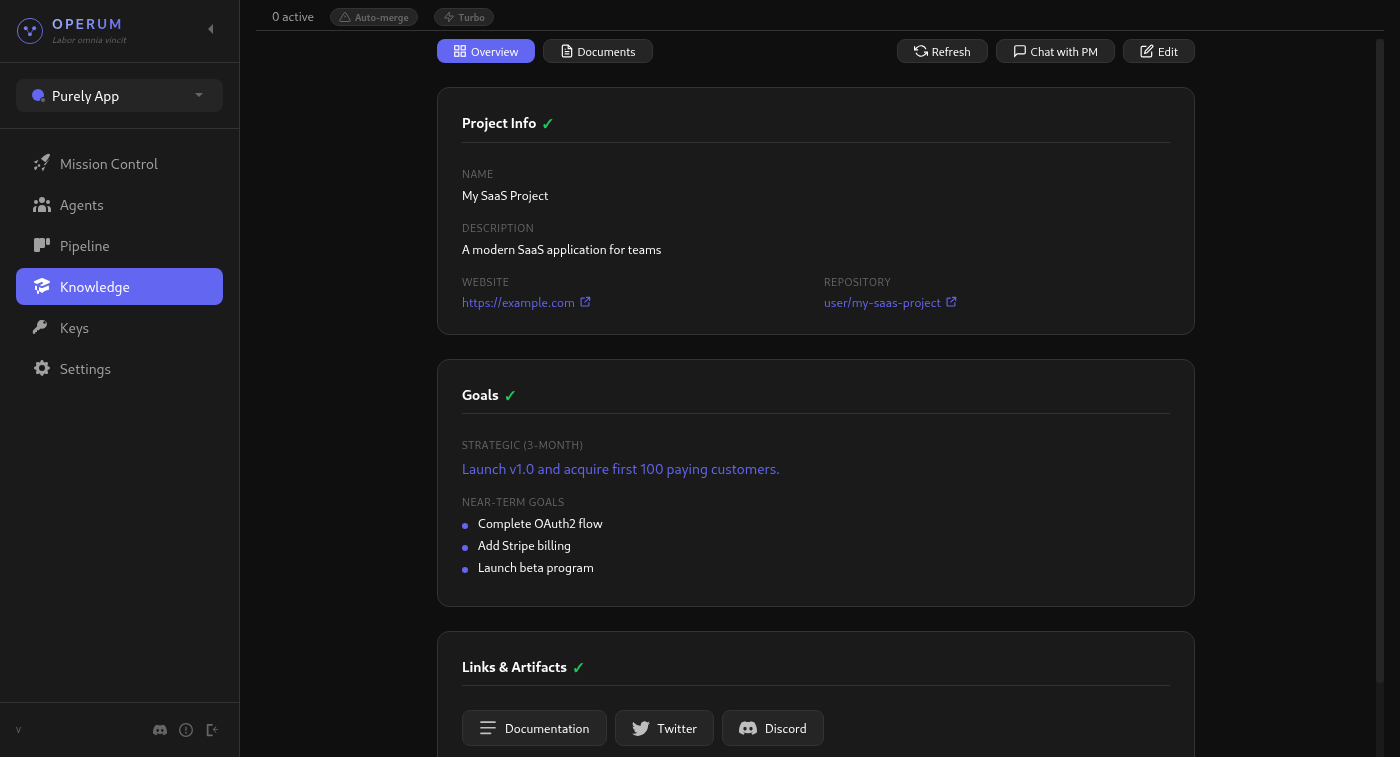Open the https://example.com website link
The image size is (1400, 757).
point(518,302)
